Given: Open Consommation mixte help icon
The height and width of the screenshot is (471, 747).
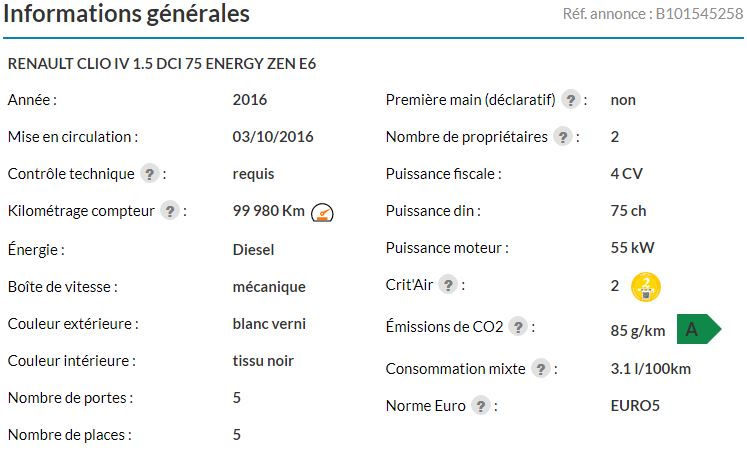Looking at the screenshot, I should tap(541, 369).
